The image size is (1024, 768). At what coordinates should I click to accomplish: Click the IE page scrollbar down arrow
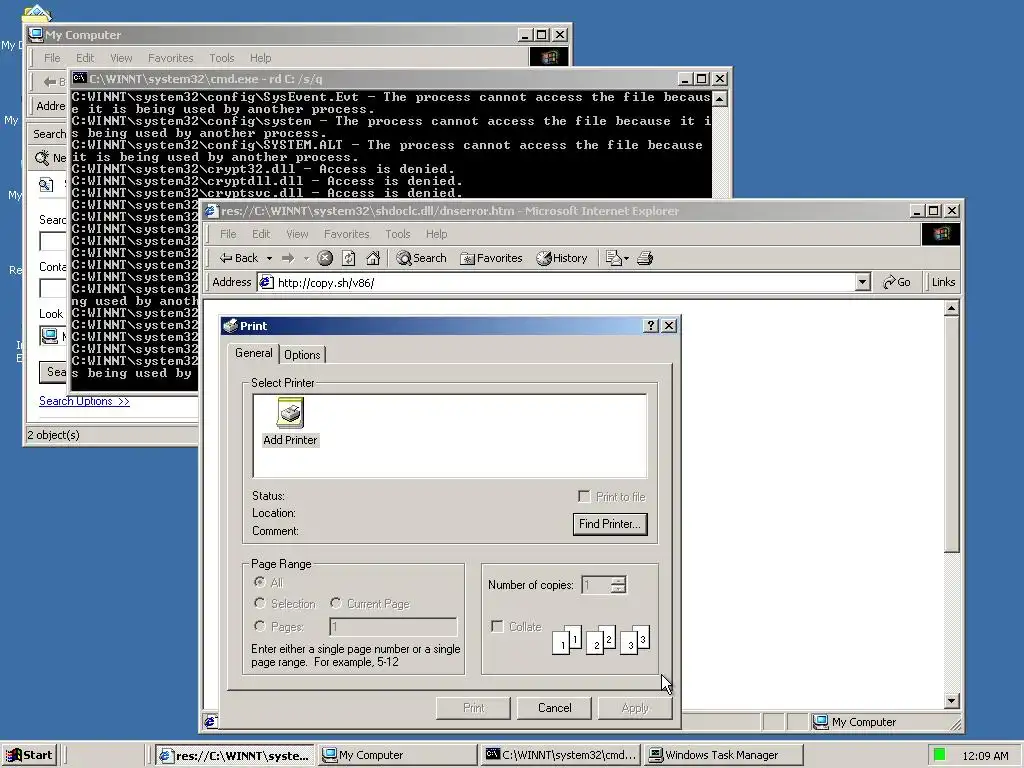952,701
